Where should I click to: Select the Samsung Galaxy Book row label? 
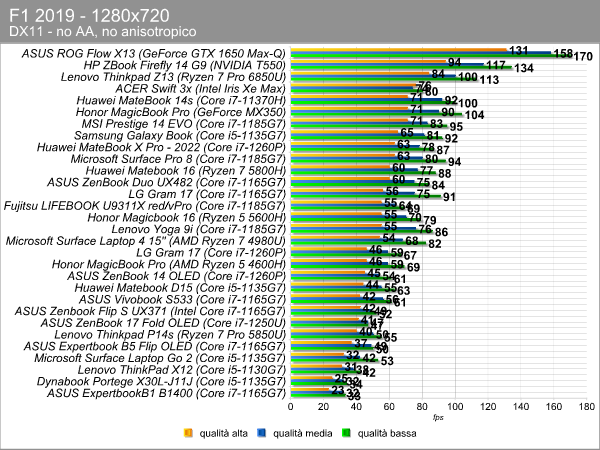click(180, 136)
